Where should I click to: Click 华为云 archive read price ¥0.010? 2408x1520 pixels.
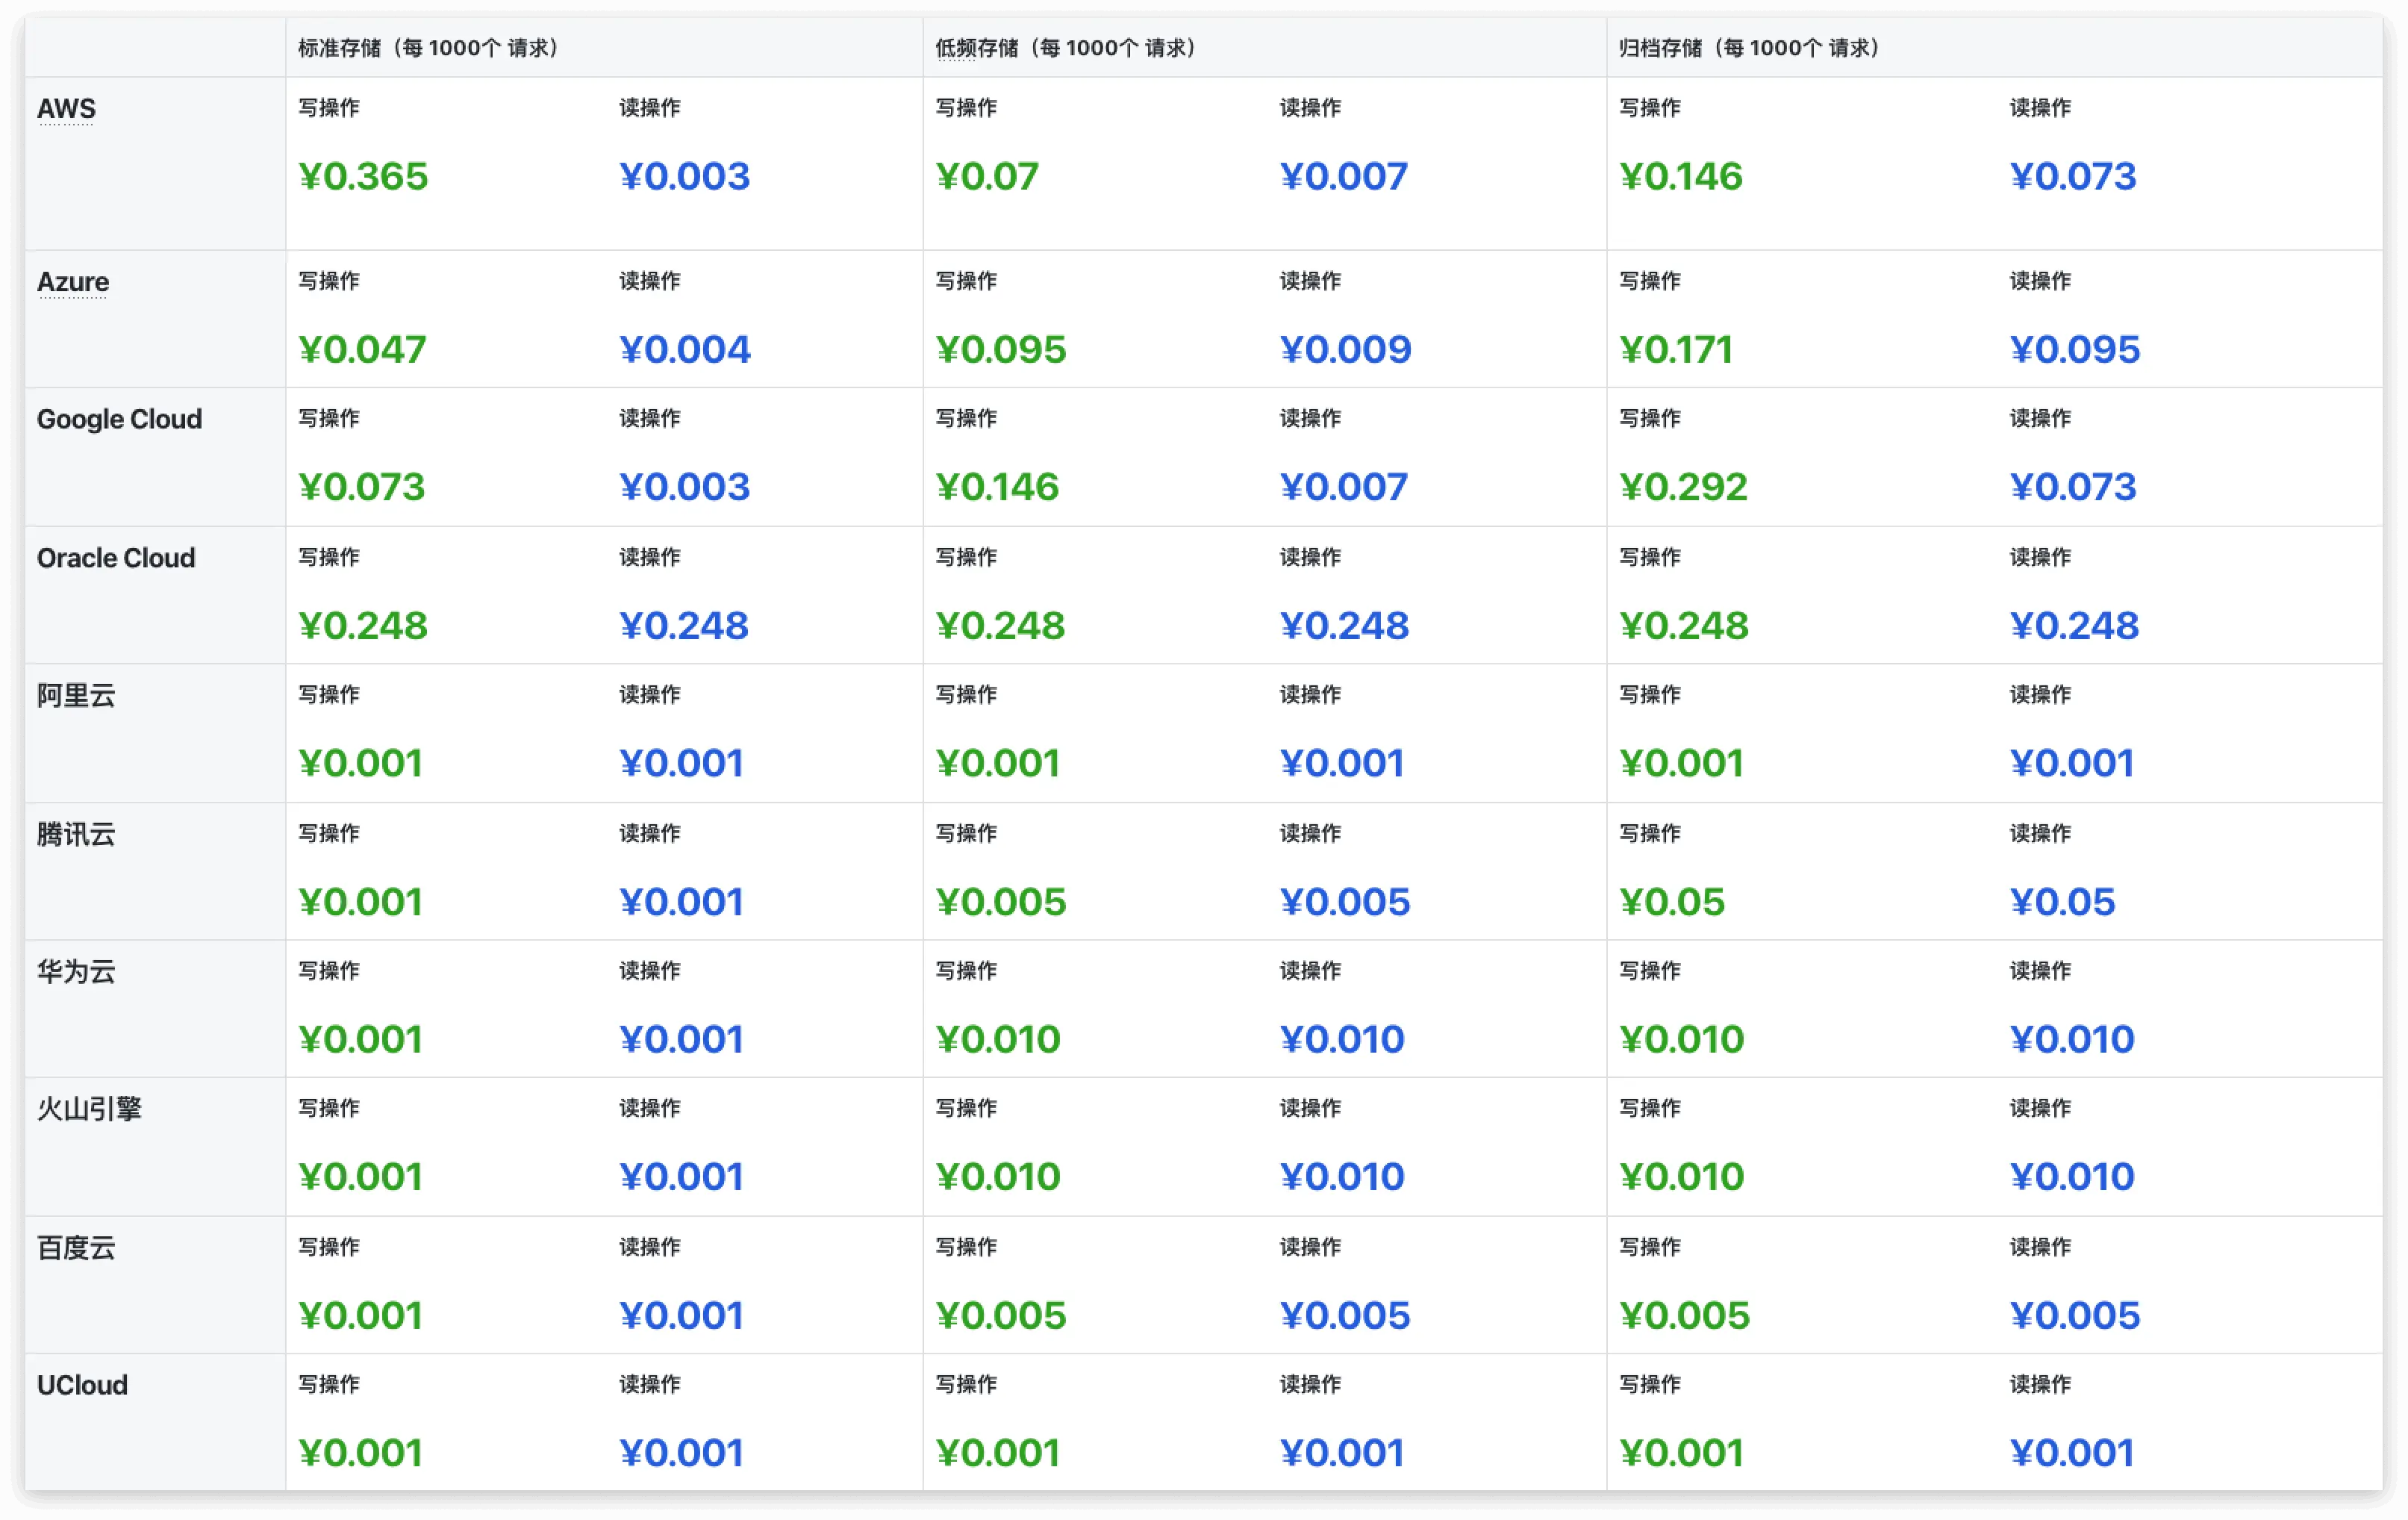coord(2072,1040)
